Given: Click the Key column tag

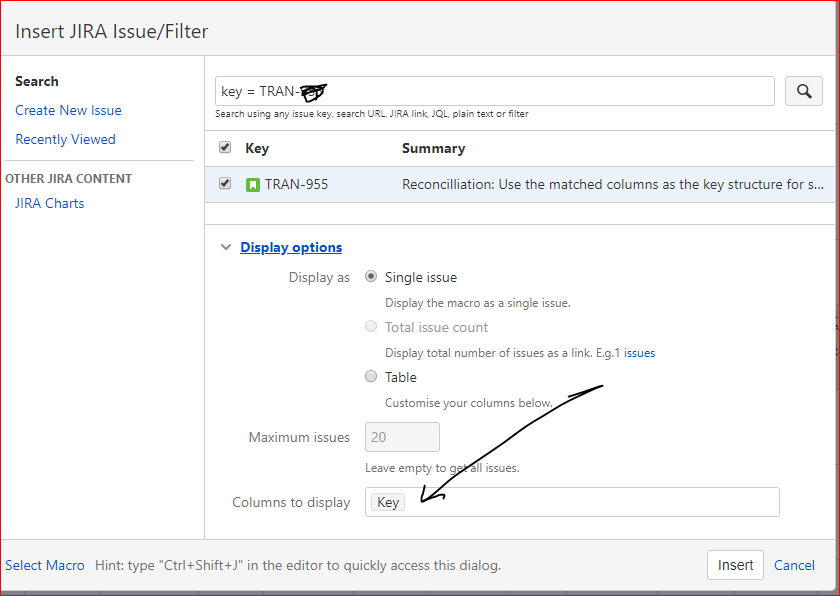Looking at the screenshot, I should click(x=388, y=502).
